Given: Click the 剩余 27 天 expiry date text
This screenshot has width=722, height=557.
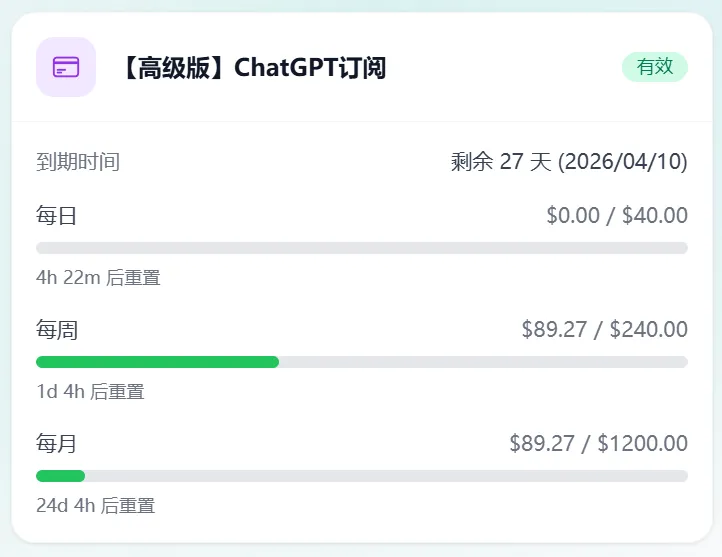Looking at the screenshot, I should click(x=568, y=162).
